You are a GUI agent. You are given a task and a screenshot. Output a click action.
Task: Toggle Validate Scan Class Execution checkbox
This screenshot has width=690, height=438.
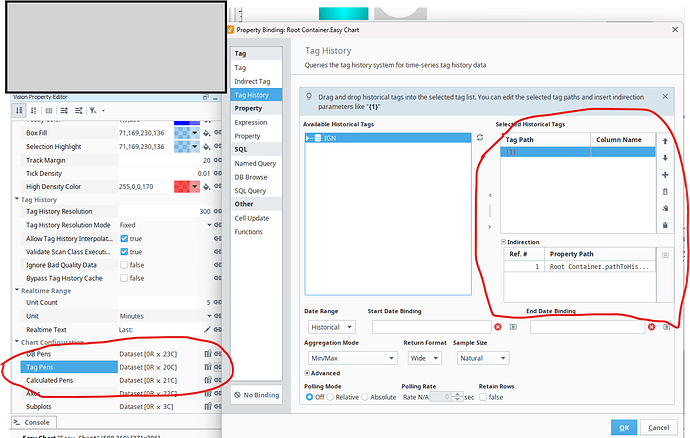[x=124, y=252]
